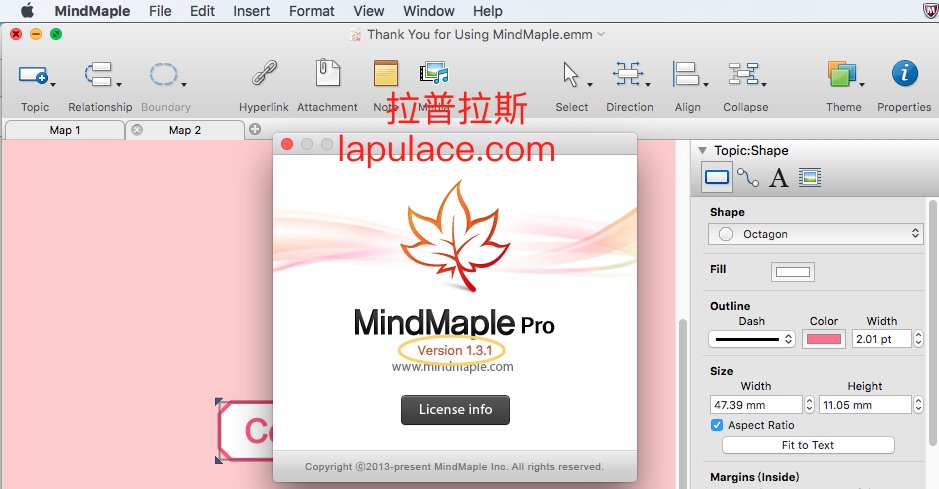The width and height of the screenshot is (939, 489).
Task: Toggle the Aspect Ratio checkbox
Action: click(x=717, y=425)
